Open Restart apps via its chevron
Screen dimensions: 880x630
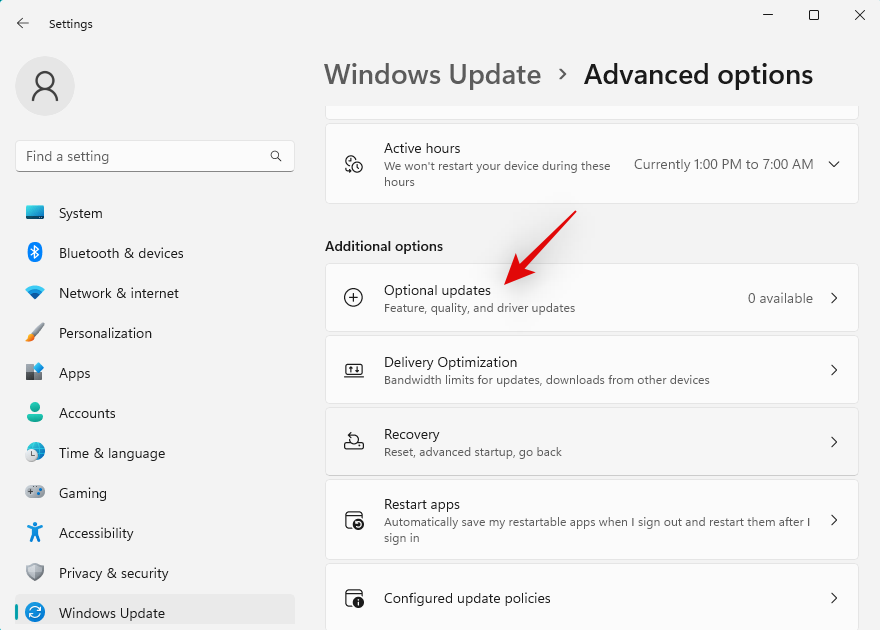click(834, 520)
